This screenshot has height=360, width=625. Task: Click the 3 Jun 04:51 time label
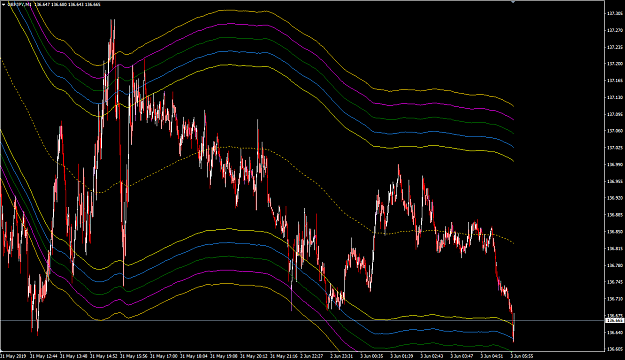click(x=492, y=356)
